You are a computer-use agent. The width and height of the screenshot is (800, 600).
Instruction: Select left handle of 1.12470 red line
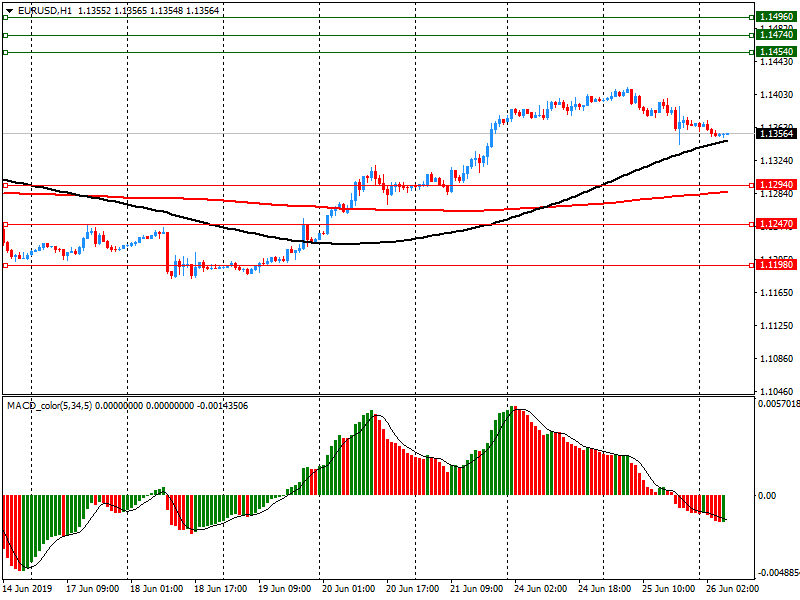tap(5, 224)
